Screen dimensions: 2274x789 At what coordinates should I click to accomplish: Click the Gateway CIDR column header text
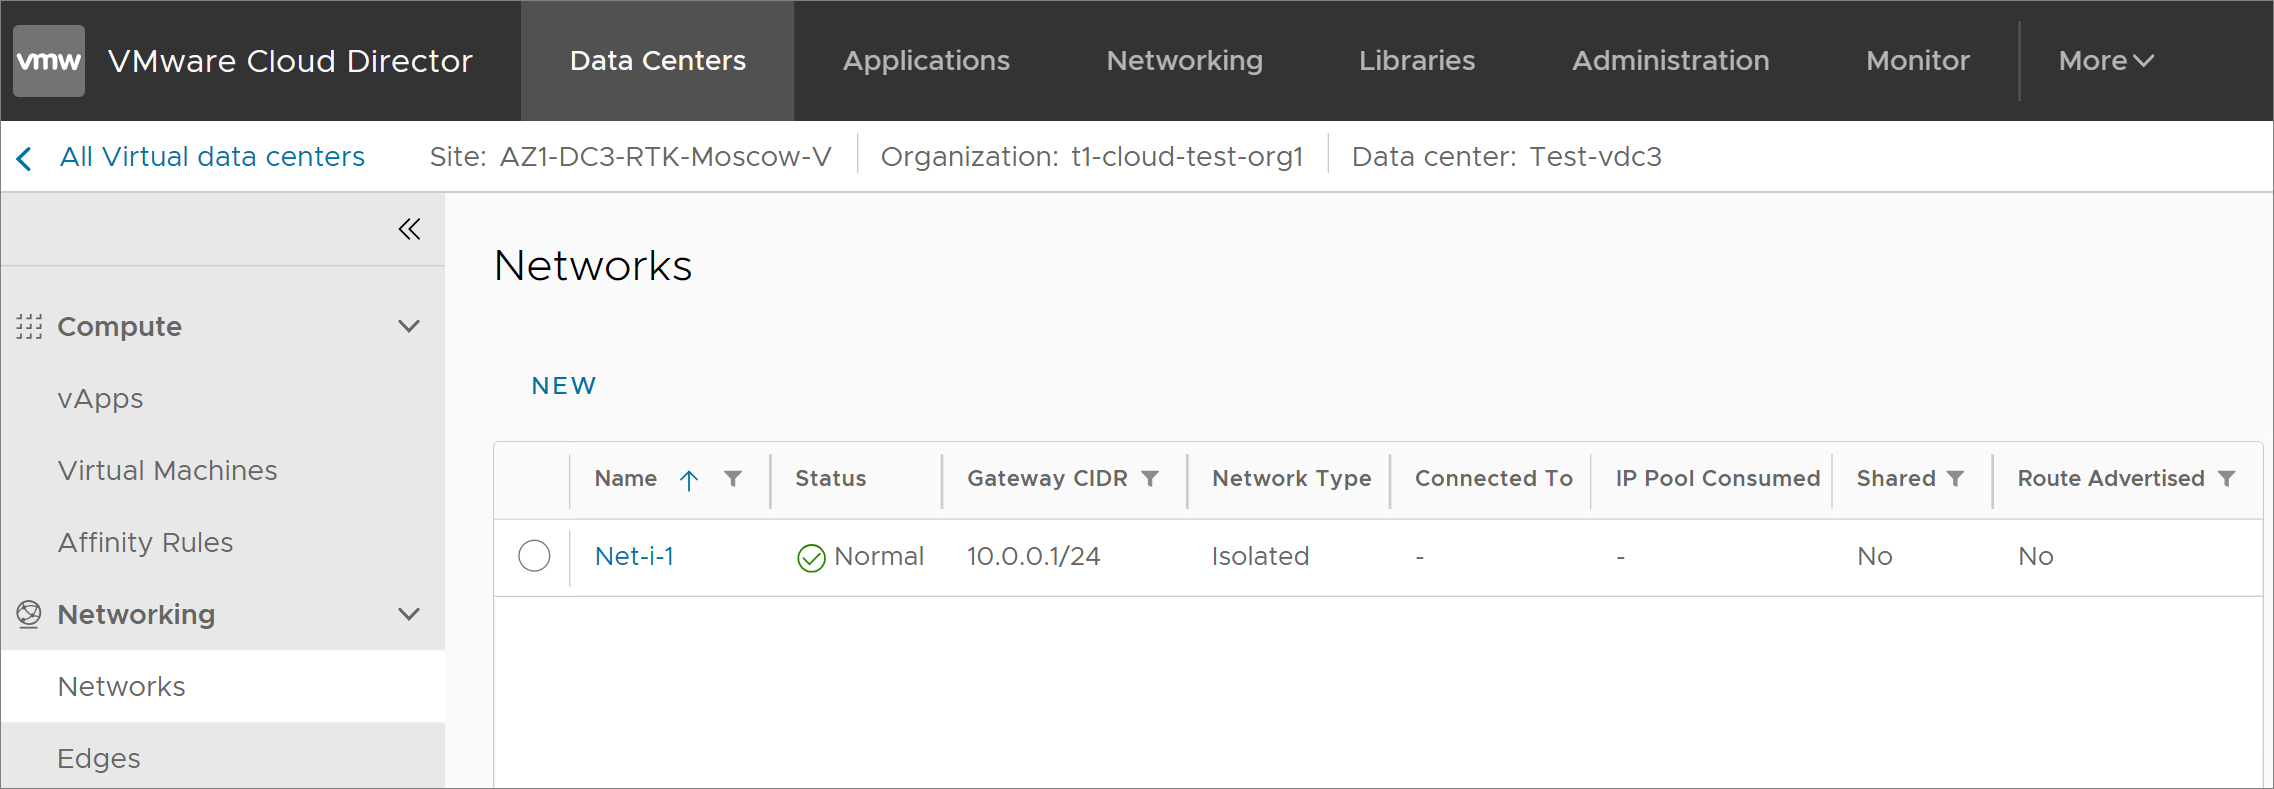click(1047, 479)
